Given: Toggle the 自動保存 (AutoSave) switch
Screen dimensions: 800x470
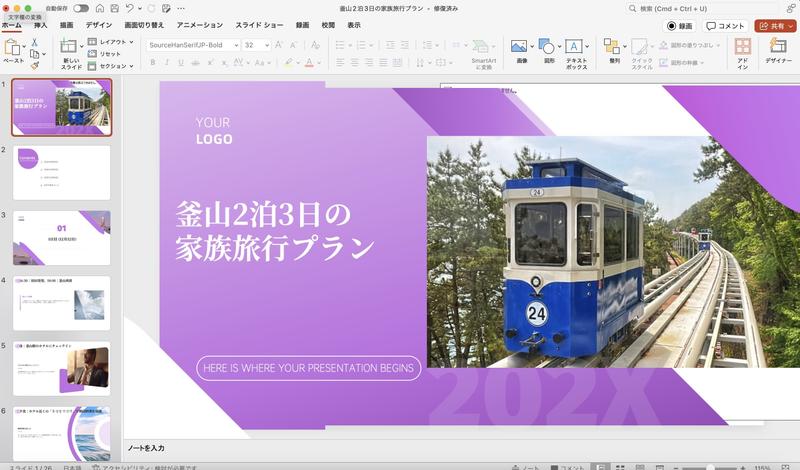Looking at the screenshot, I should [81, 8].
